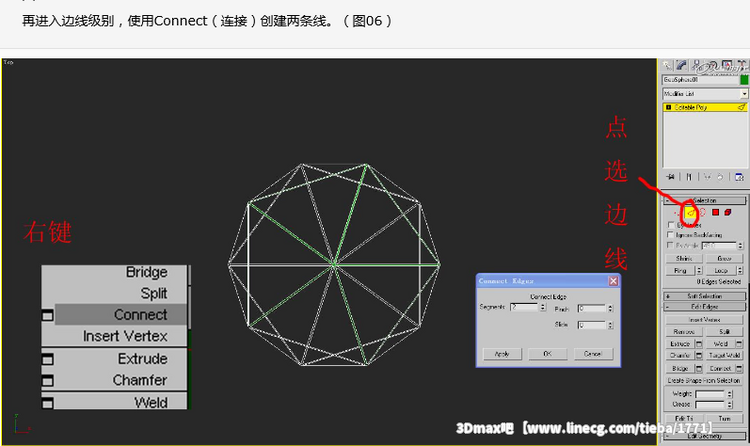Click Connect button in Edit Edges

tap(721, 368)
